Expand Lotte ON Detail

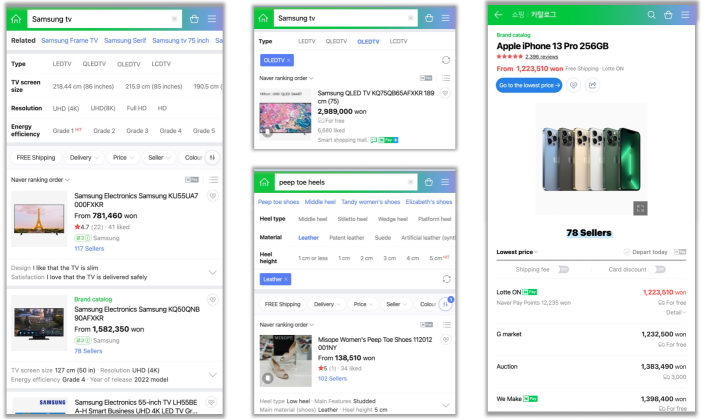pos(676,312)
